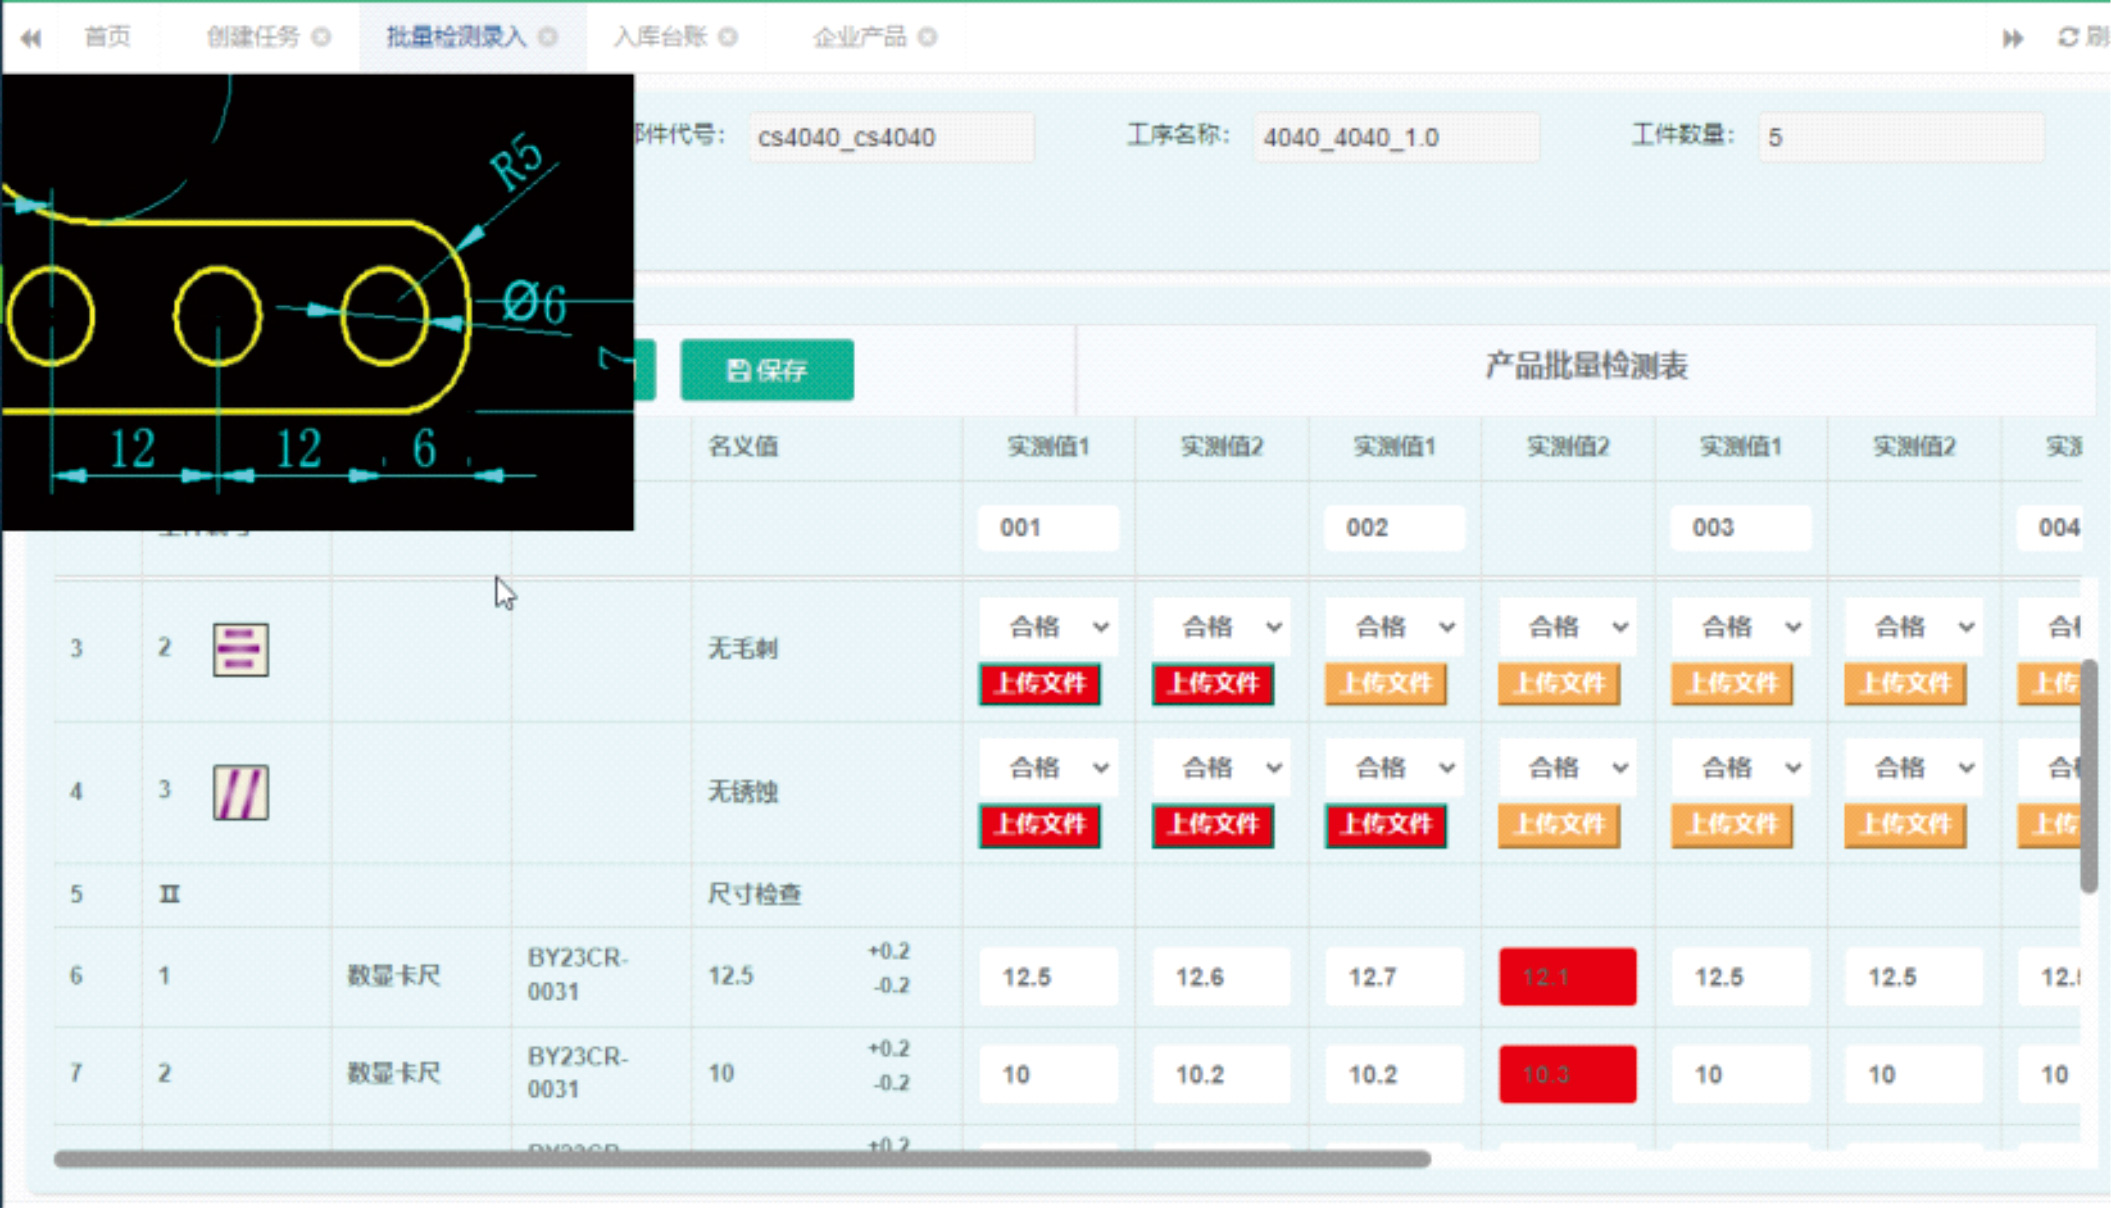Click the red highlighted 12.1 measurement cell

[x=1567, y=976]
